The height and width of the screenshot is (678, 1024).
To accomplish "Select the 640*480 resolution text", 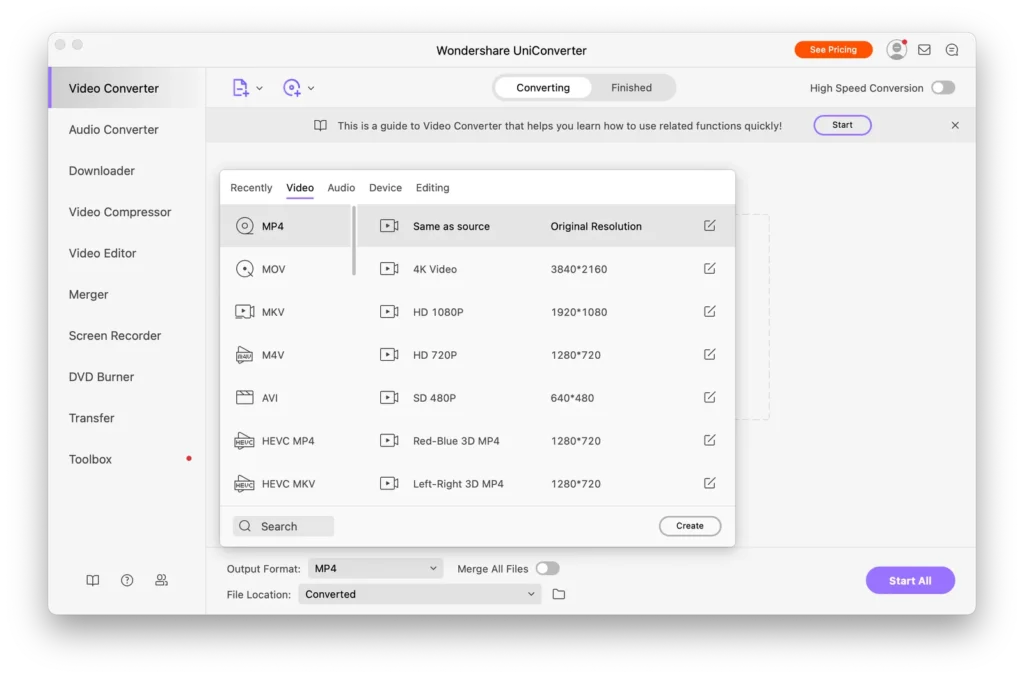I will [x=572, y=398].
